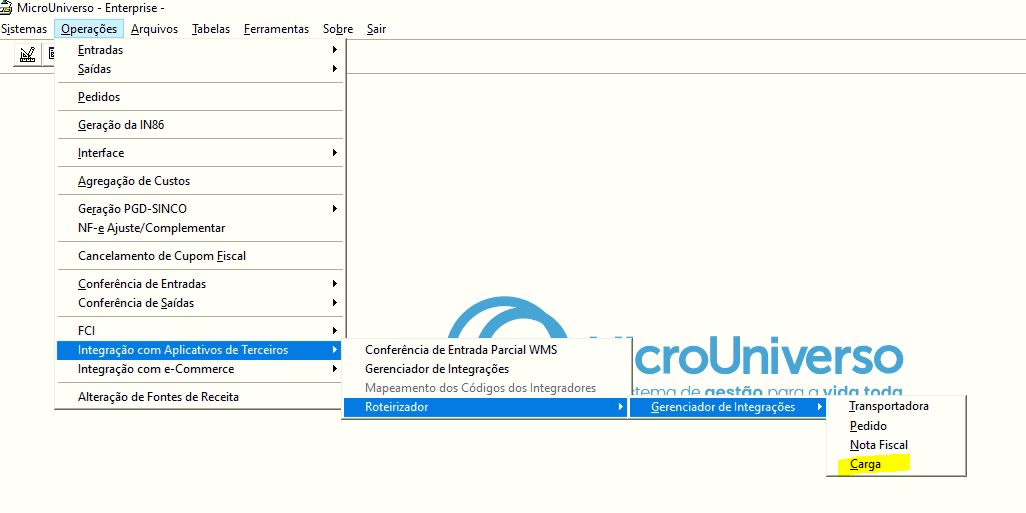Close the open Operações menu
Image resolution: width=1026 pixels, height=513 pixels.
89,29
